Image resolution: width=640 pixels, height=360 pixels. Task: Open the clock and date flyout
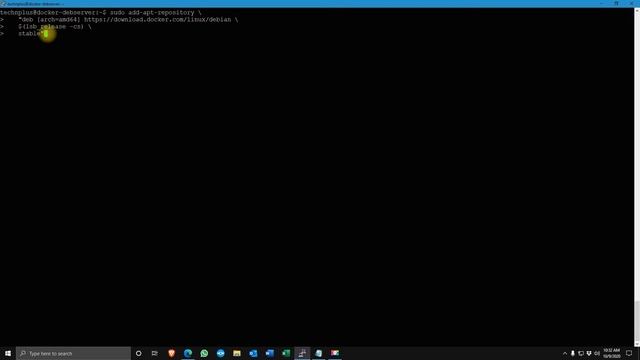pos(611,353)
